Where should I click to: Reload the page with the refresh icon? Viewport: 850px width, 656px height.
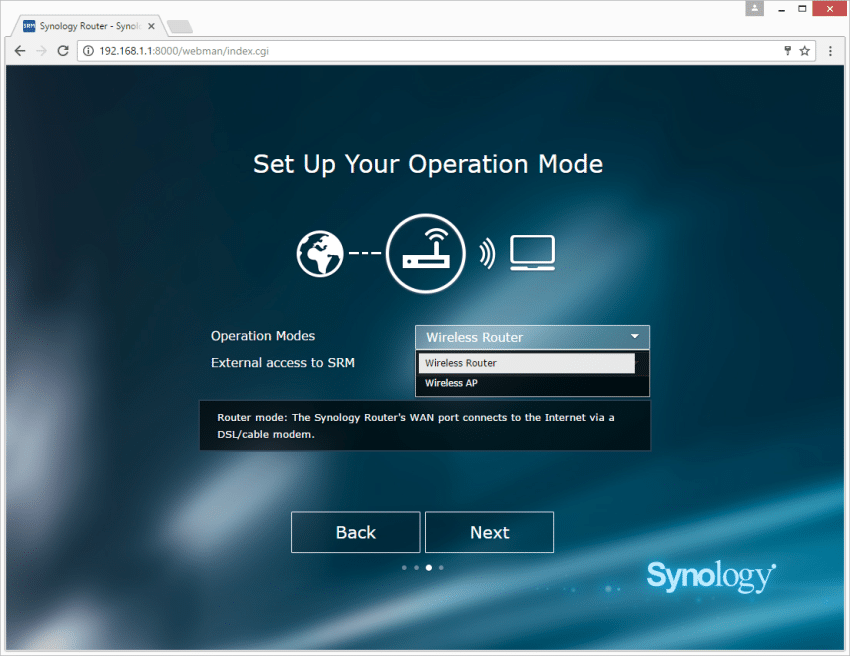click(63, 51)
